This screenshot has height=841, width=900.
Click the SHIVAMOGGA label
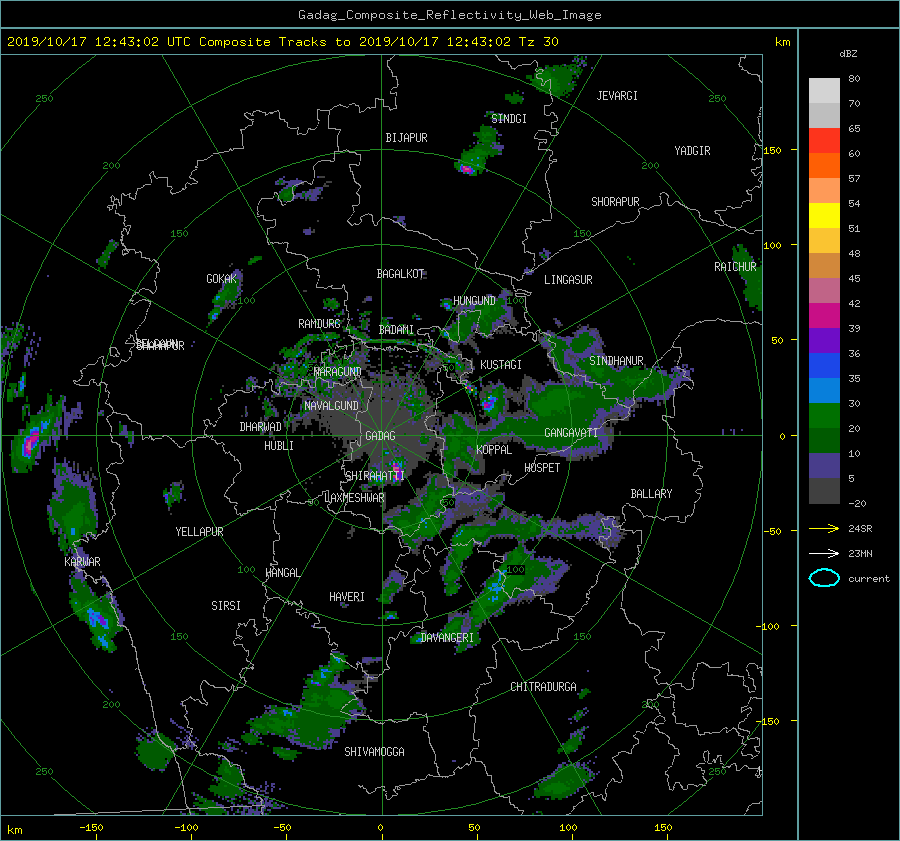[374, 752]
